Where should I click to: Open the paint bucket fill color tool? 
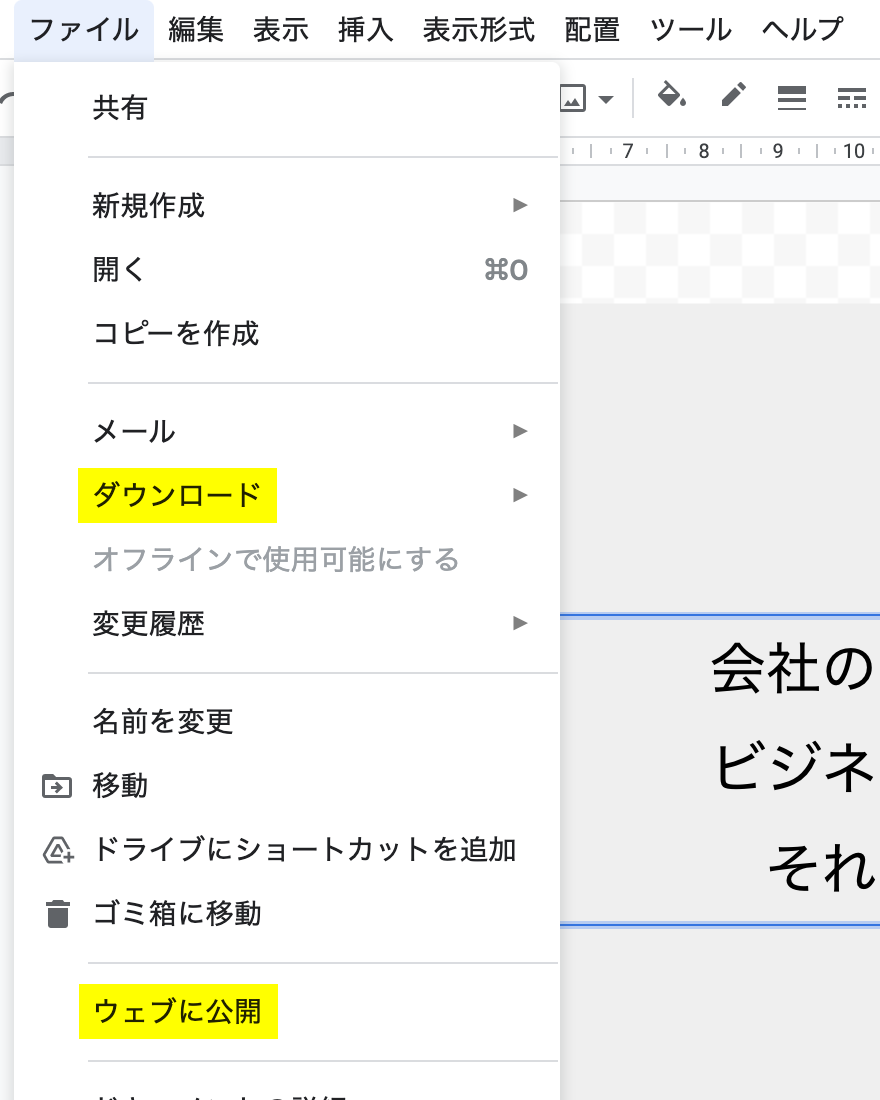tap(671, 96)
